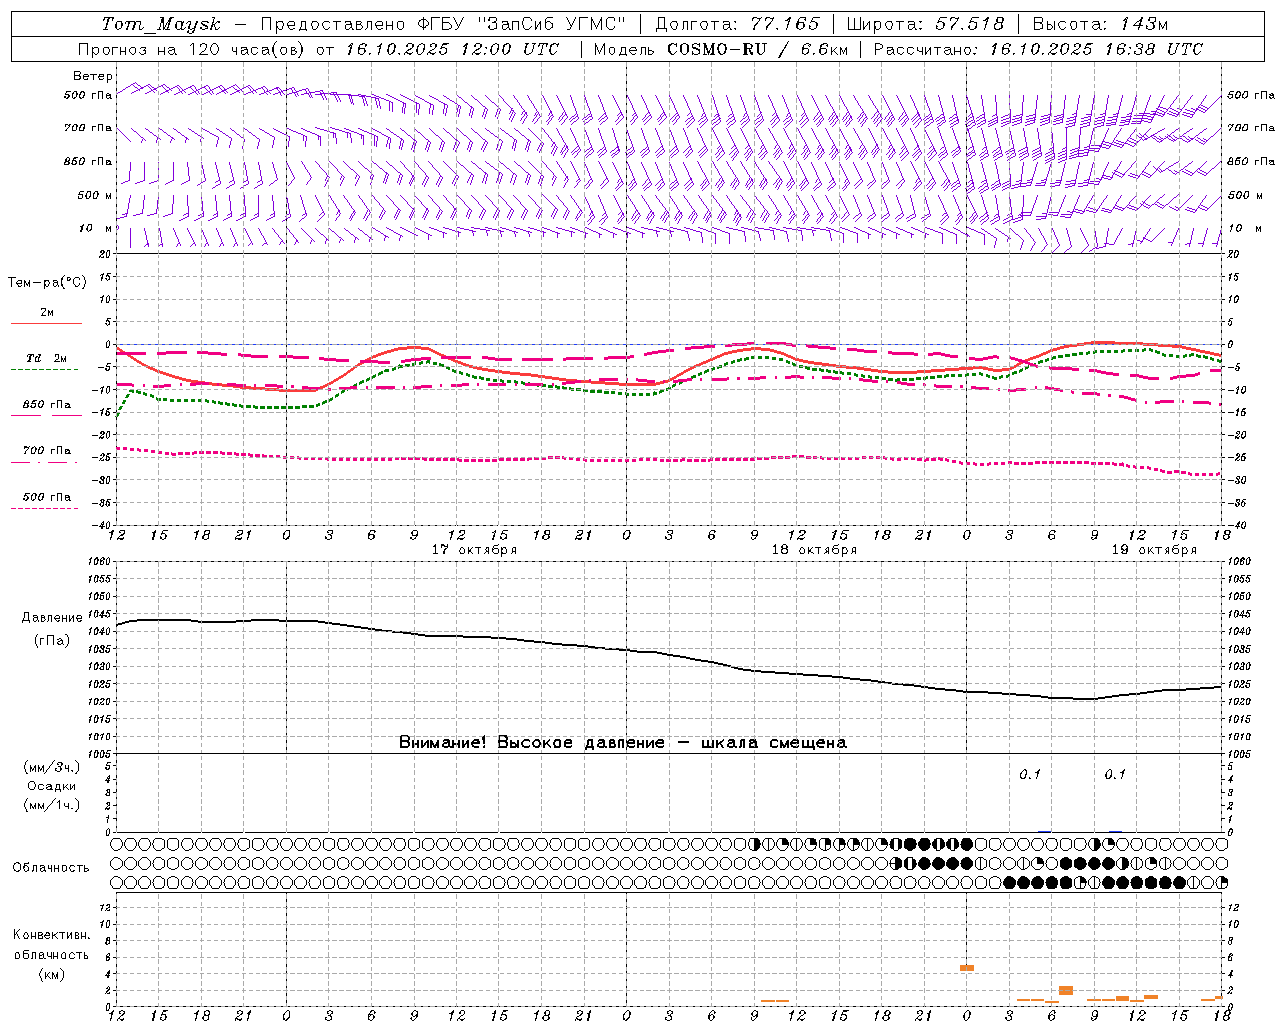Click the right-side 10 м wind level label
1280x1024 pixels.
[x=1245, y=228]
